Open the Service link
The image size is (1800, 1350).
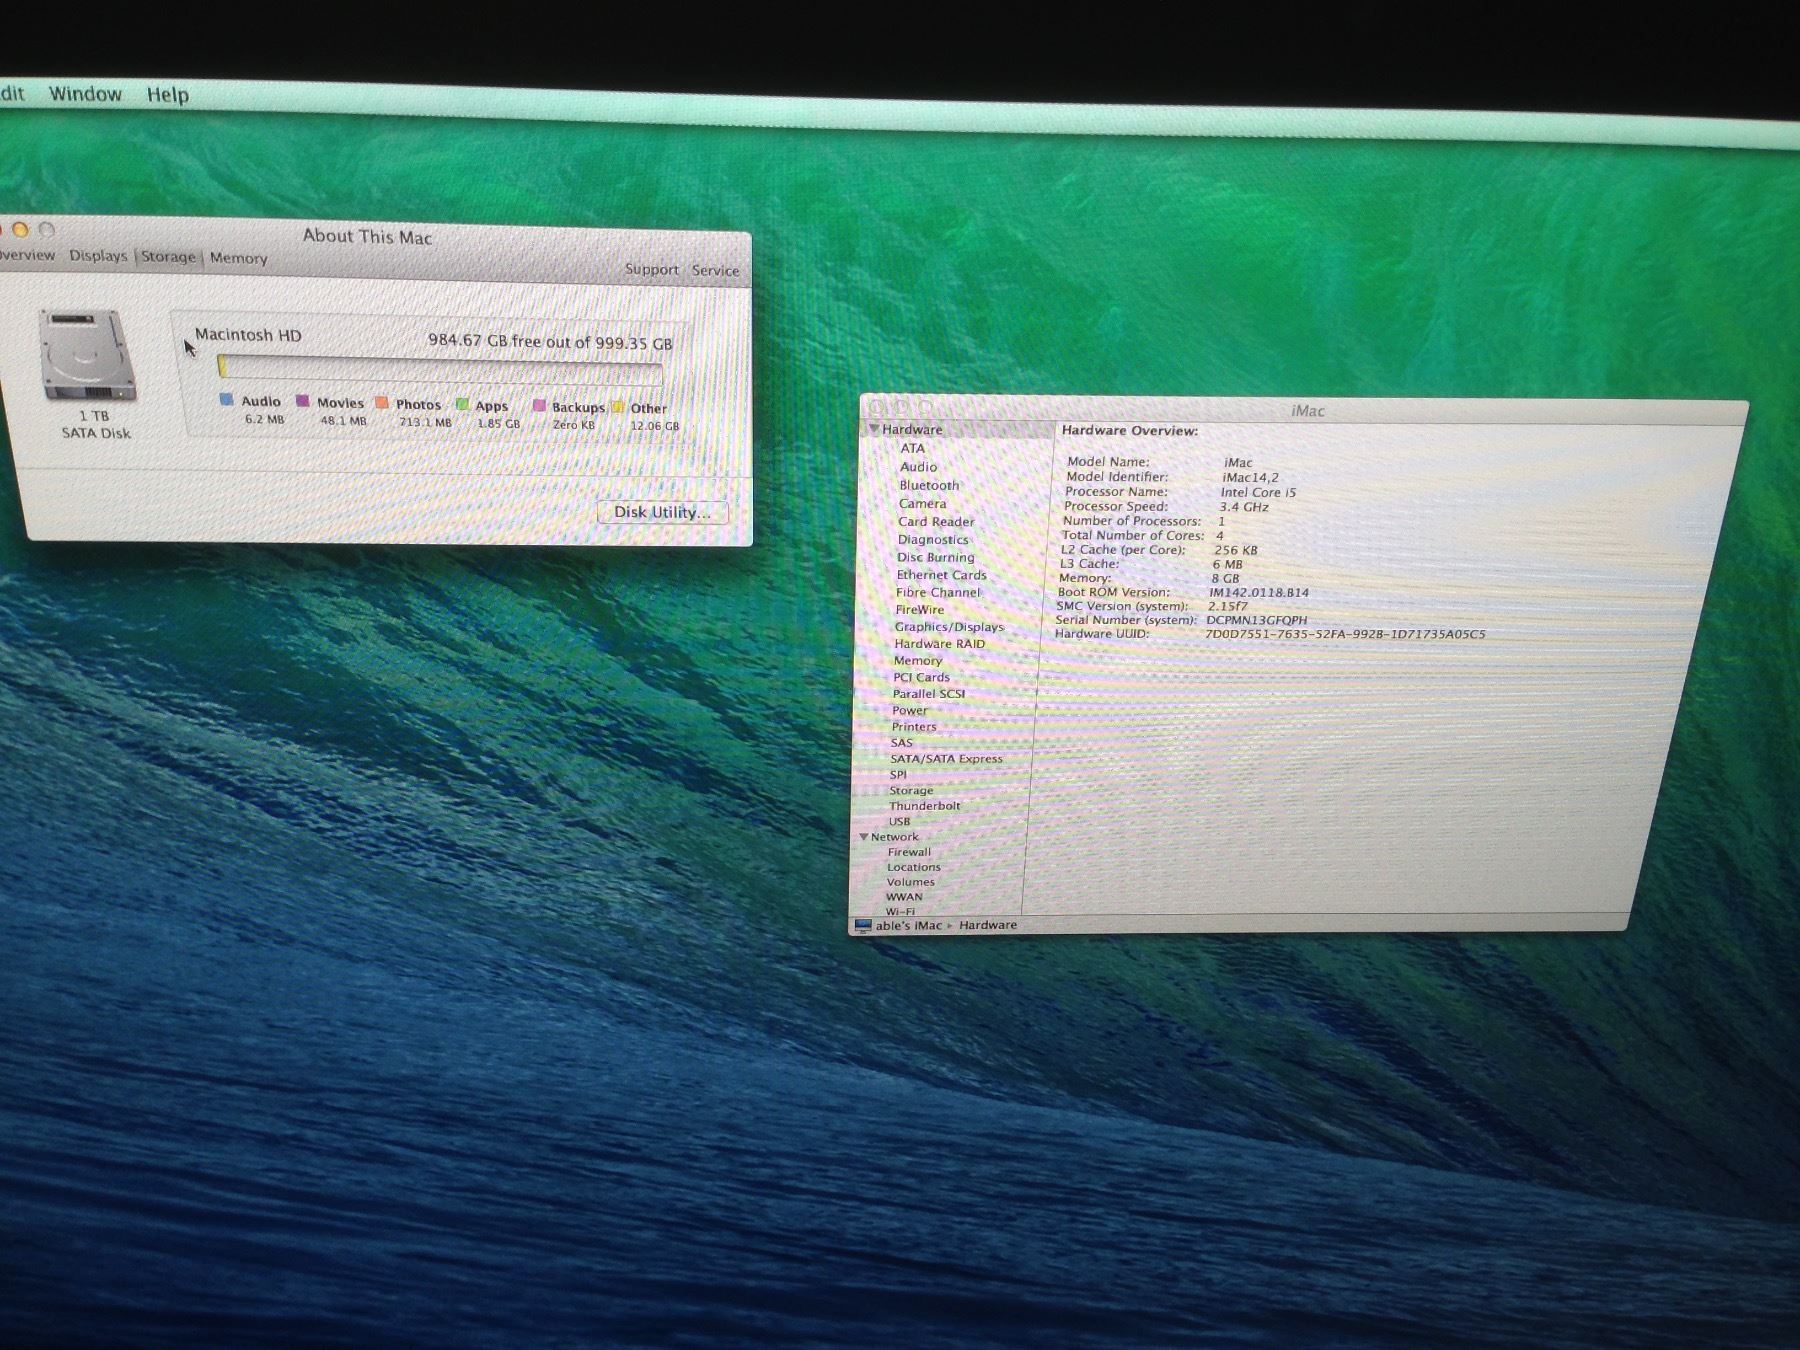point(715,270)
